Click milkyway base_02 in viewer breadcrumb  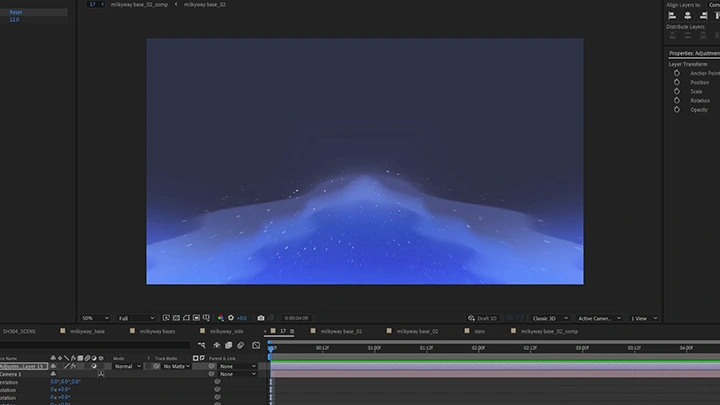pyautogui.click(x=205, y=5)
